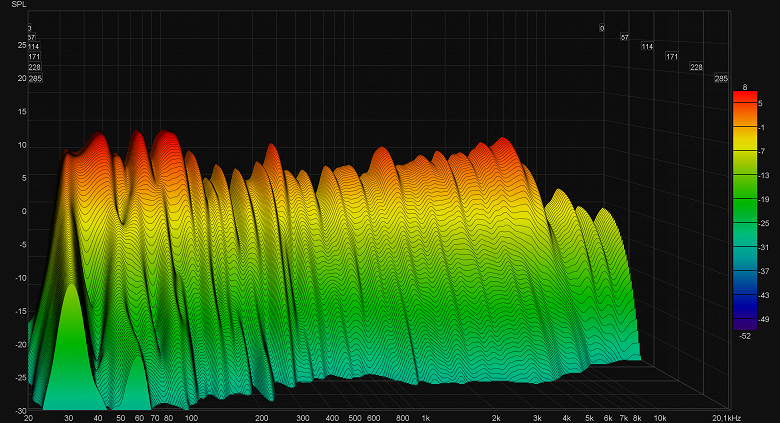
Task: Click the -30 label on the SPL axis
Action: (x=21, y=410)
